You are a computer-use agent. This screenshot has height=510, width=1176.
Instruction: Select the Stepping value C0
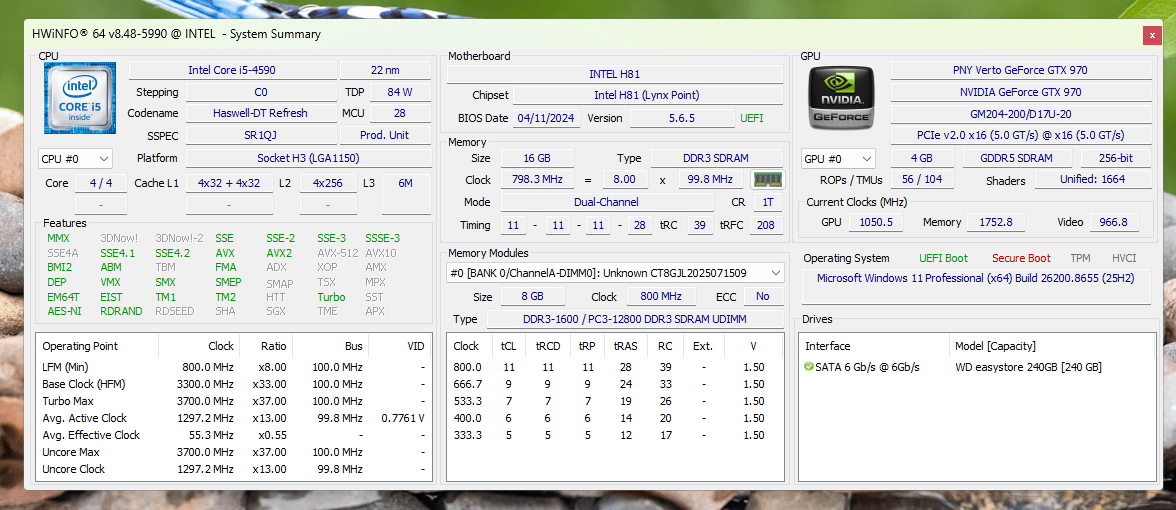[260, 92]
